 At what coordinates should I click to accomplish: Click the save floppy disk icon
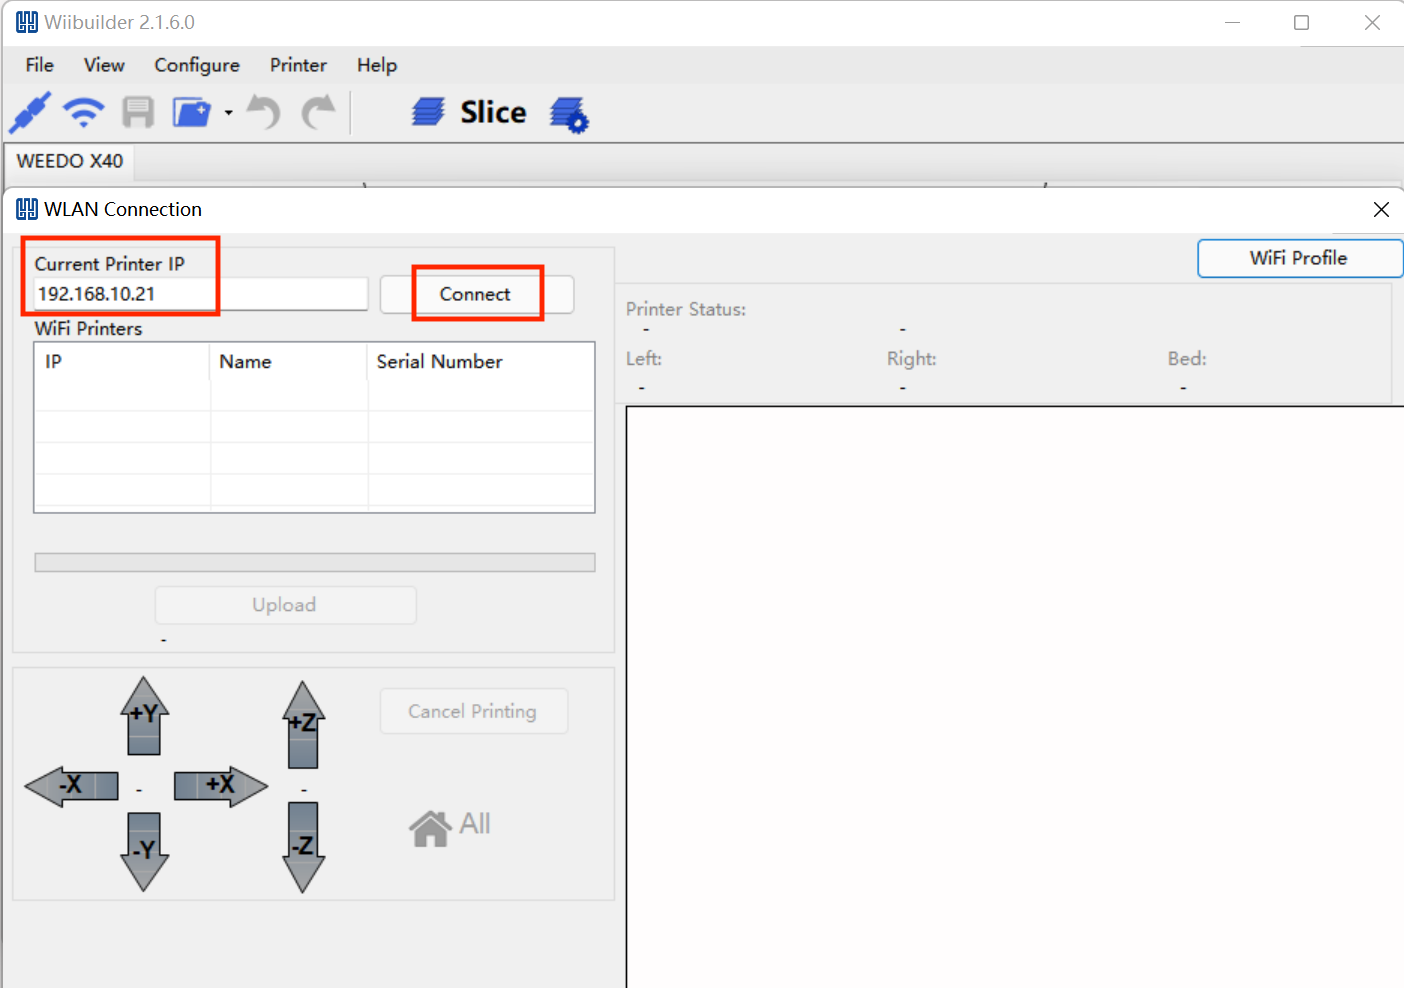tap(138, 112)
